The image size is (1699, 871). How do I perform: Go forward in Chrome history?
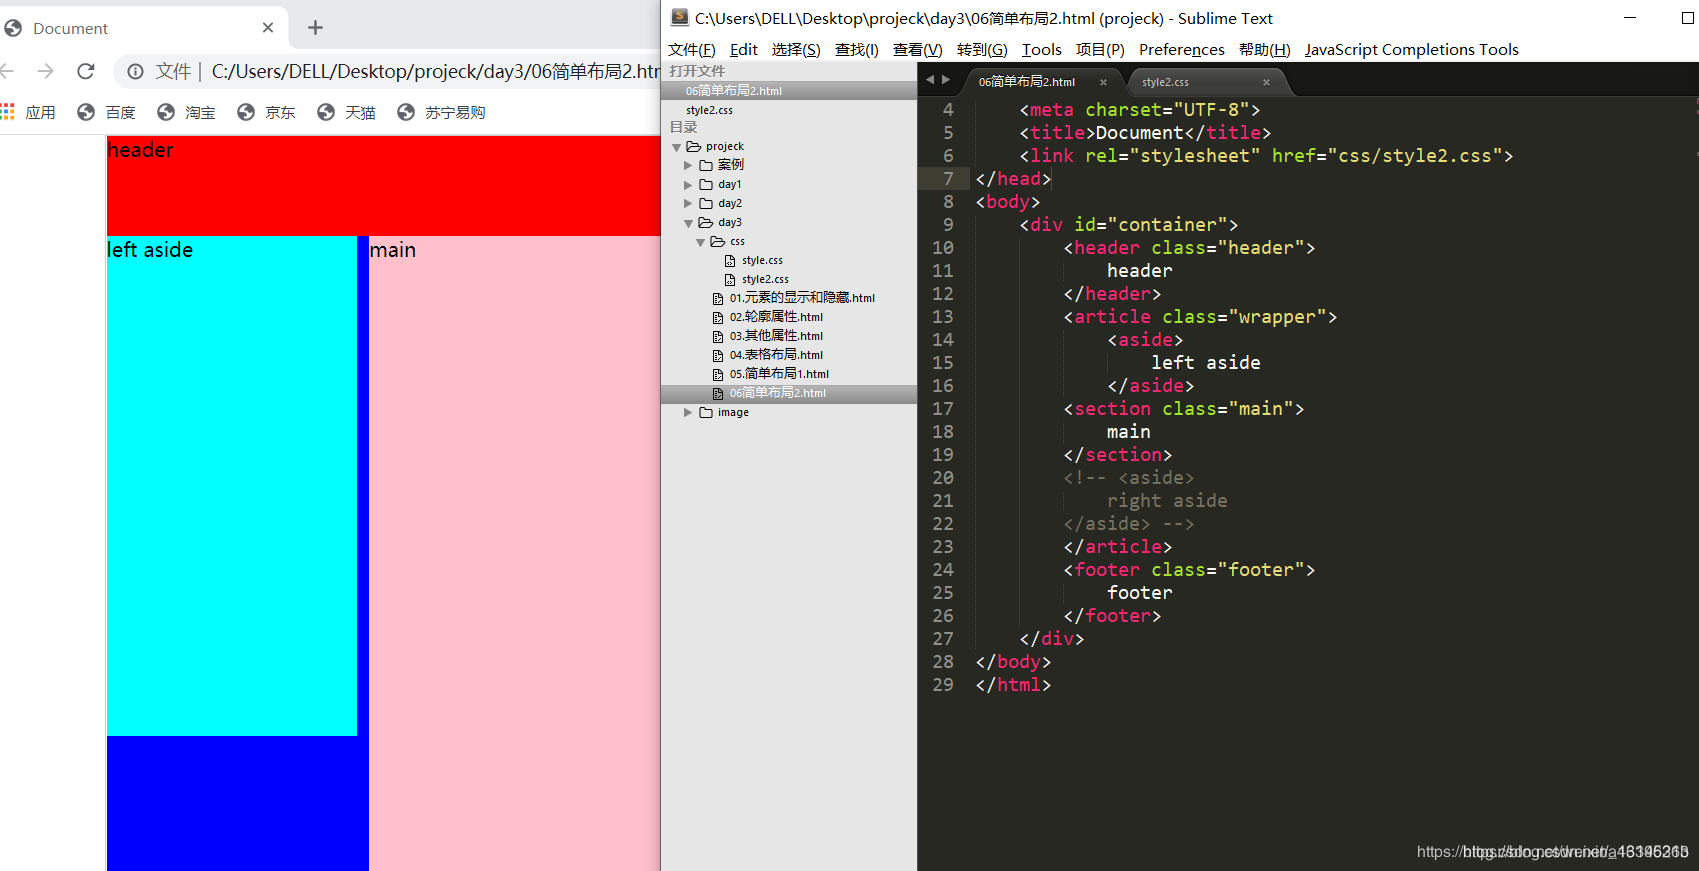[x=45, y=71]
